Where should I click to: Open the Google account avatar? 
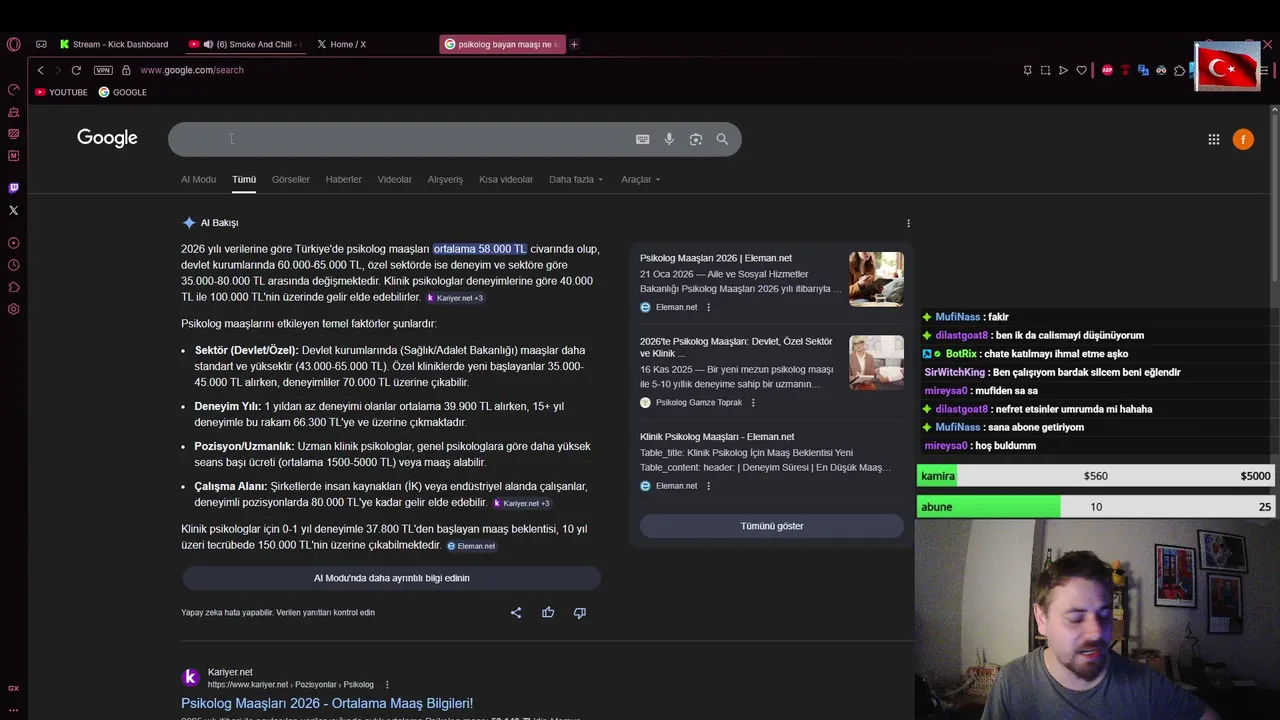(x=1243, y=139)
